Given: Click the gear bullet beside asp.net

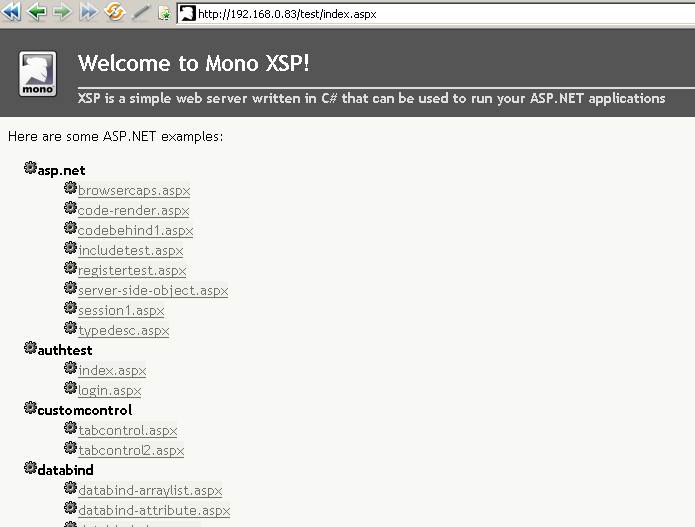Looking at the screenshot, I should tap(30, 168).
